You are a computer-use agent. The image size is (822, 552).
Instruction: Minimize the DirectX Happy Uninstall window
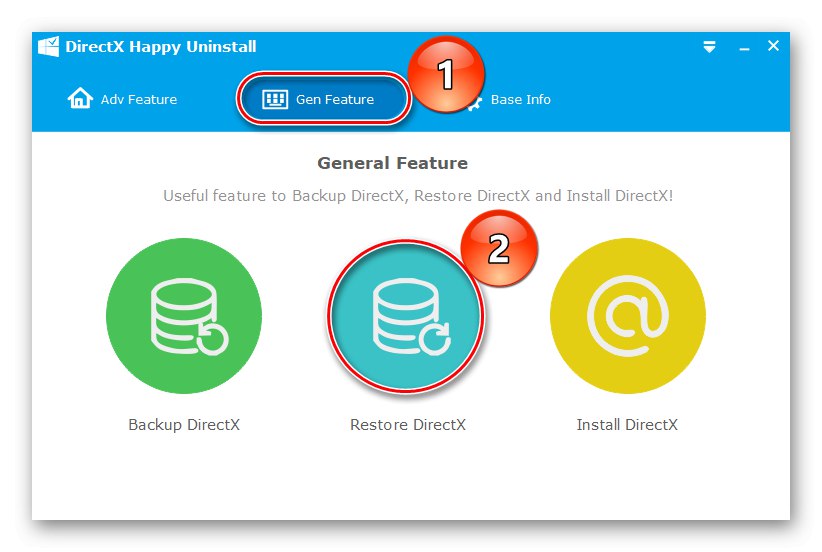coord(744,49)
